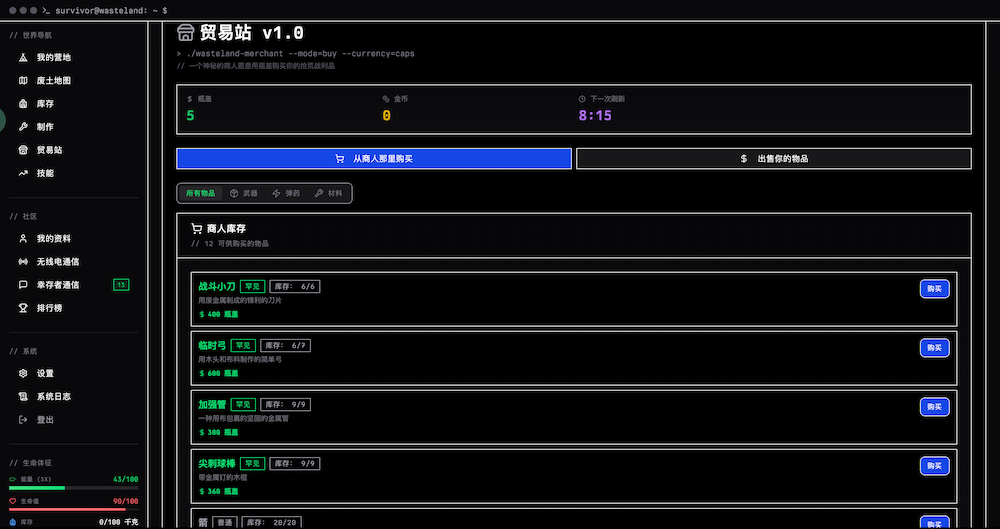
Task: Click the 排行榜 trophy icon
Action: [x=23, y=308]
